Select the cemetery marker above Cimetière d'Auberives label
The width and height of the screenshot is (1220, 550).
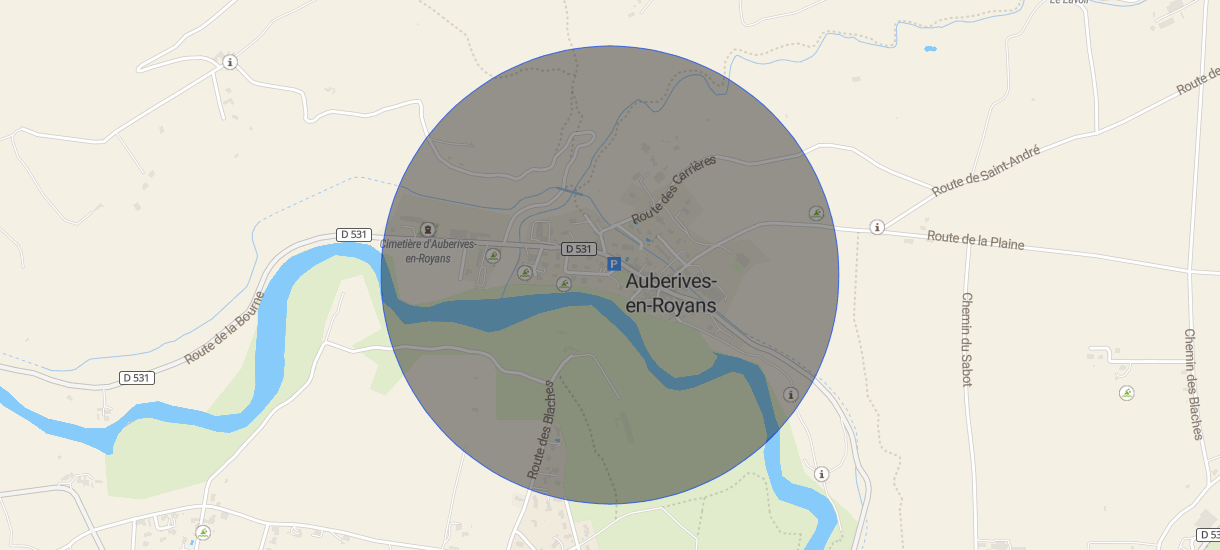pos(428,229)
